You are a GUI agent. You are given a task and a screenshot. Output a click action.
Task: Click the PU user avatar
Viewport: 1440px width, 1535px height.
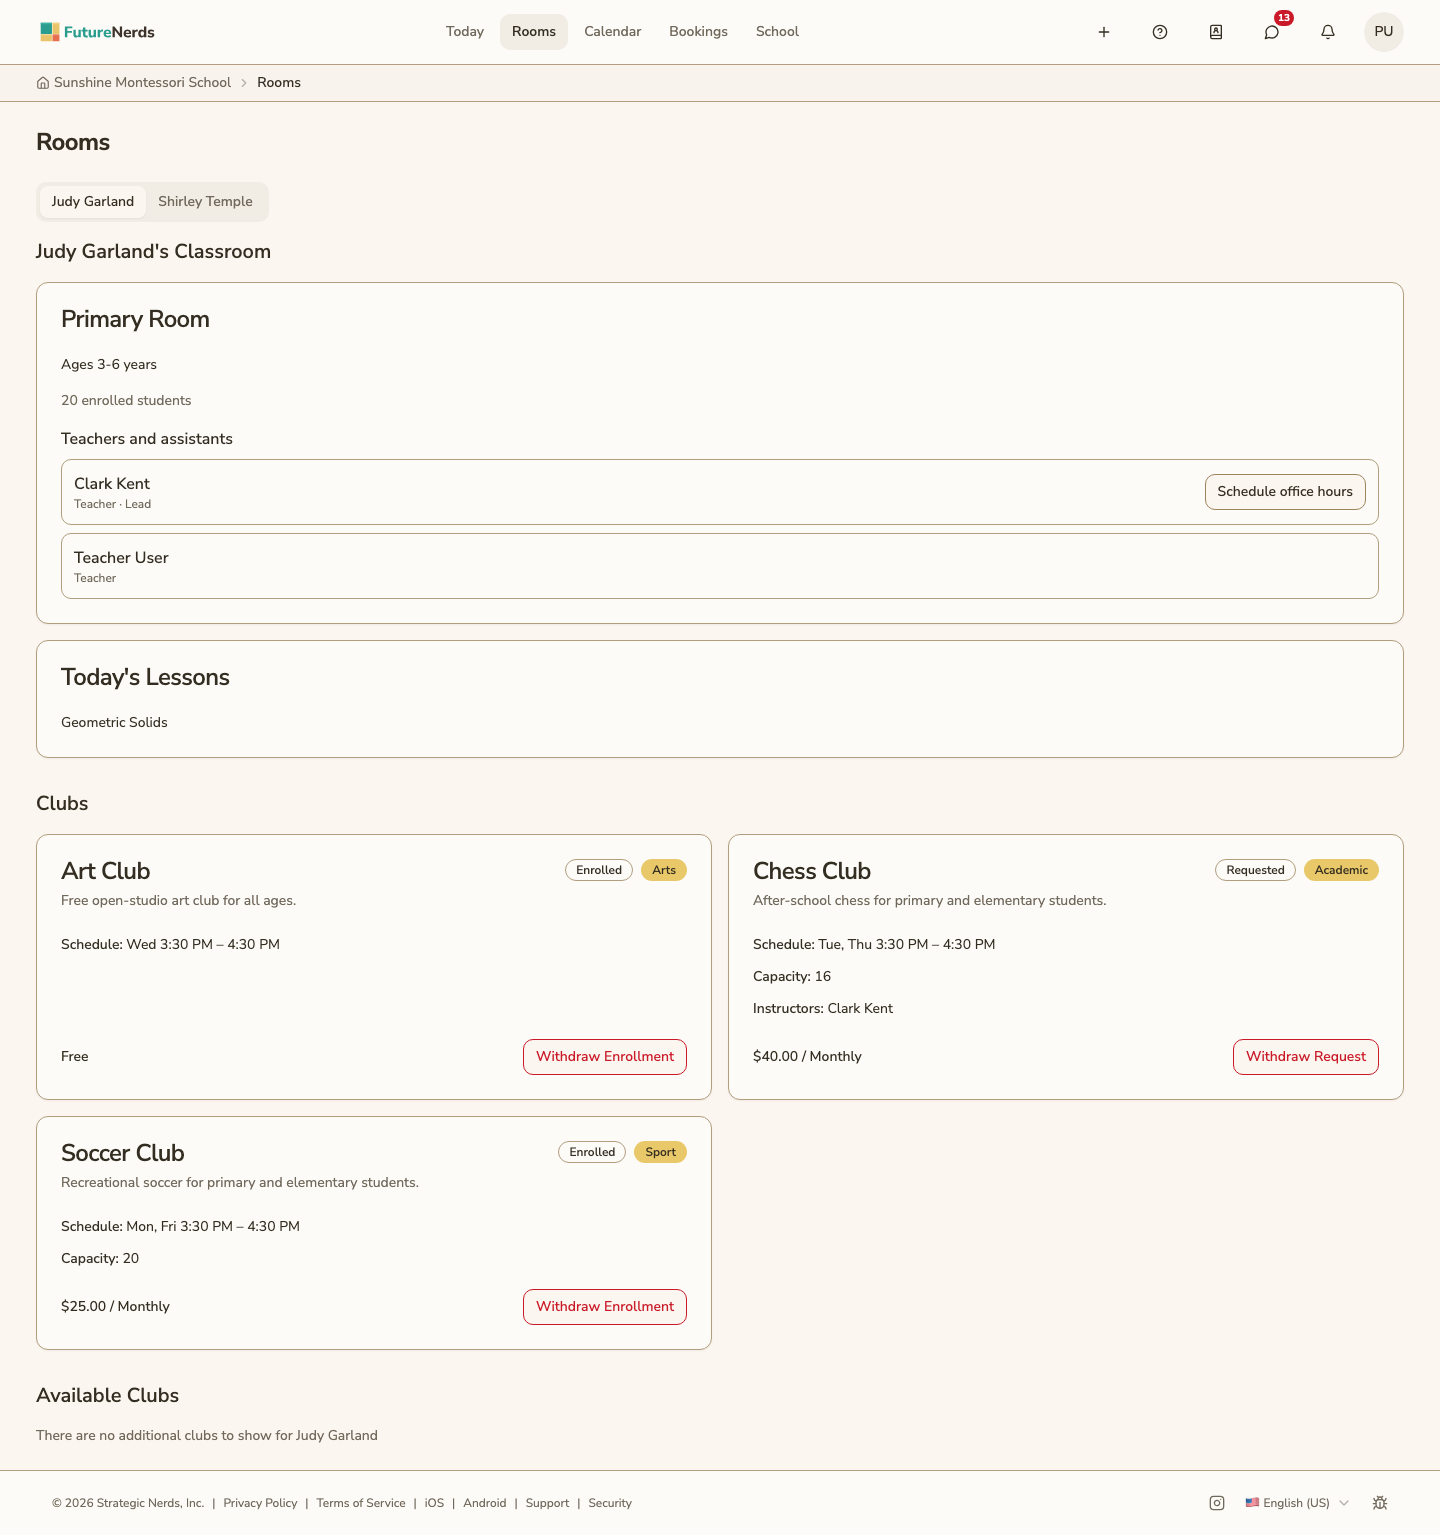click(1384, 32)
